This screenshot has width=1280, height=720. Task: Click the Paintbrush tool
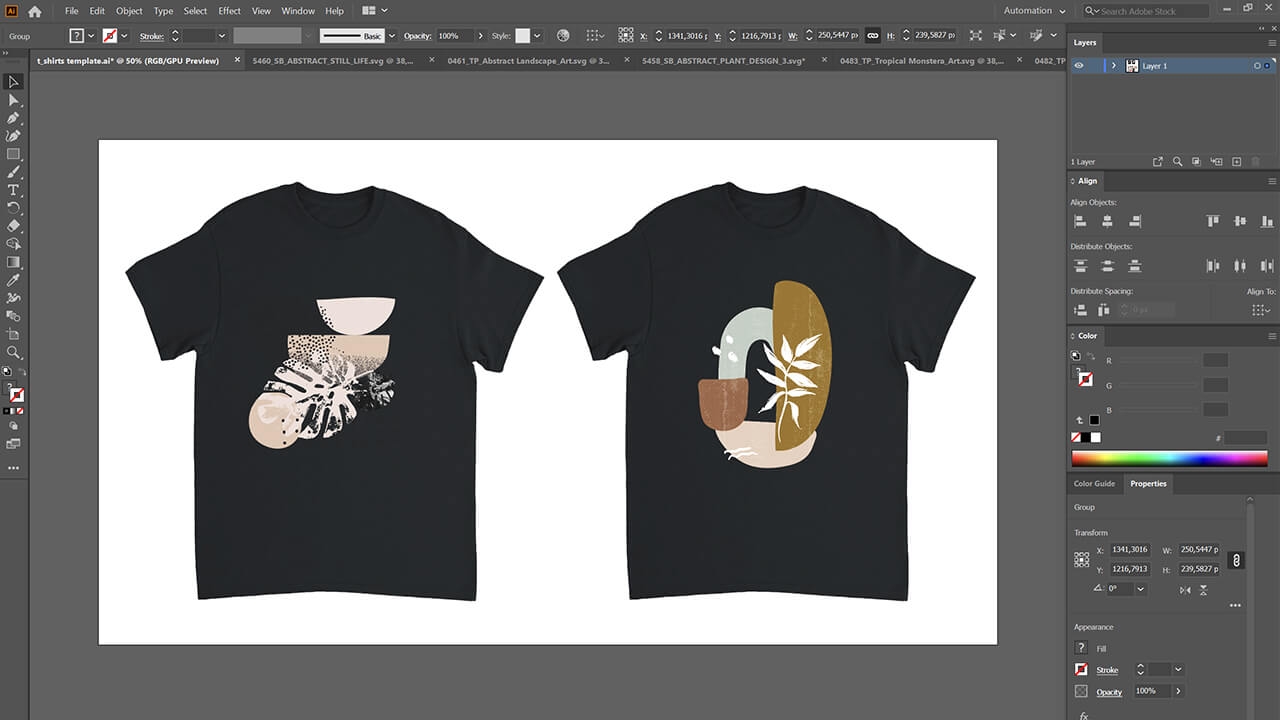(x=13, y=172)
